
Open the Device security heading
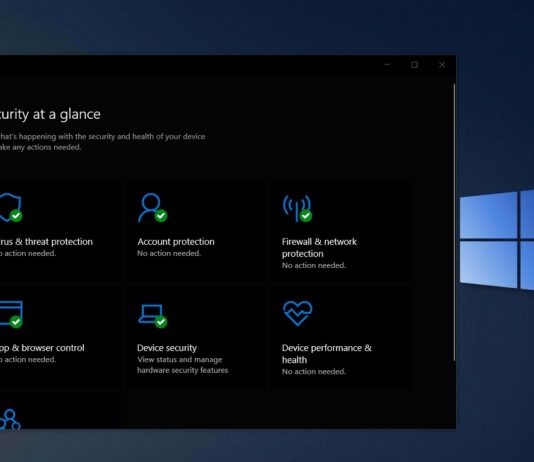point(167,348)
